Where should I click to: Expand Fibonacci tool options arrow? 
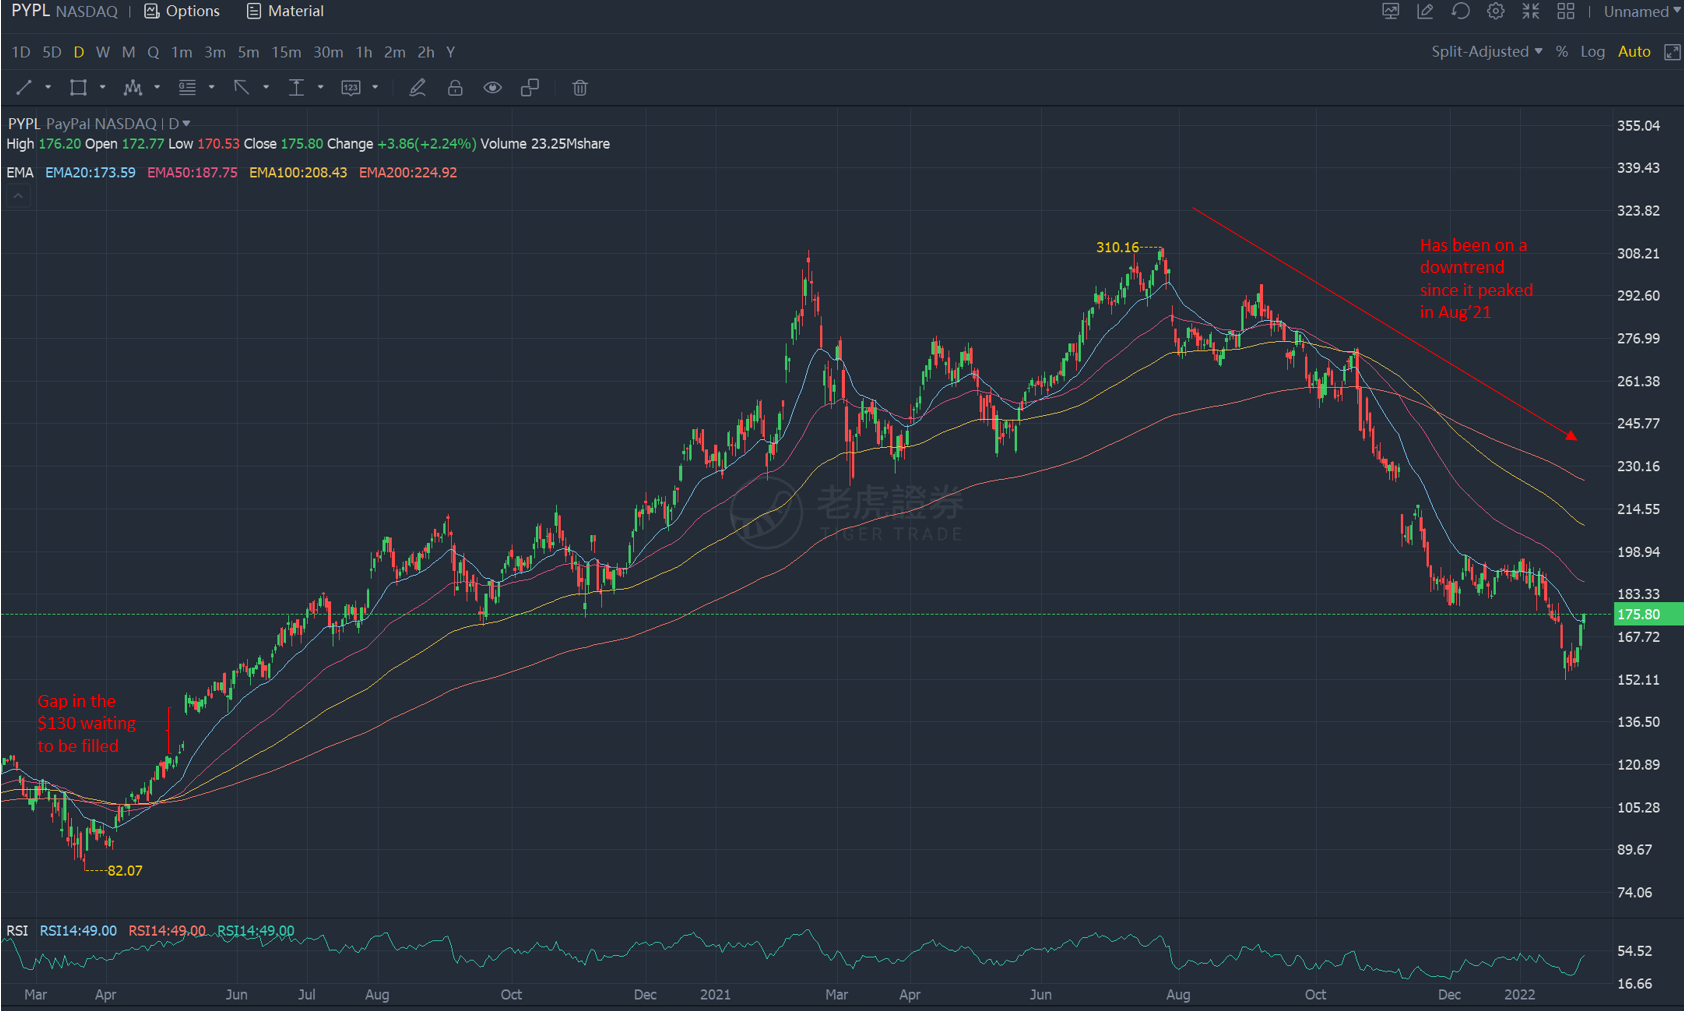212,88
